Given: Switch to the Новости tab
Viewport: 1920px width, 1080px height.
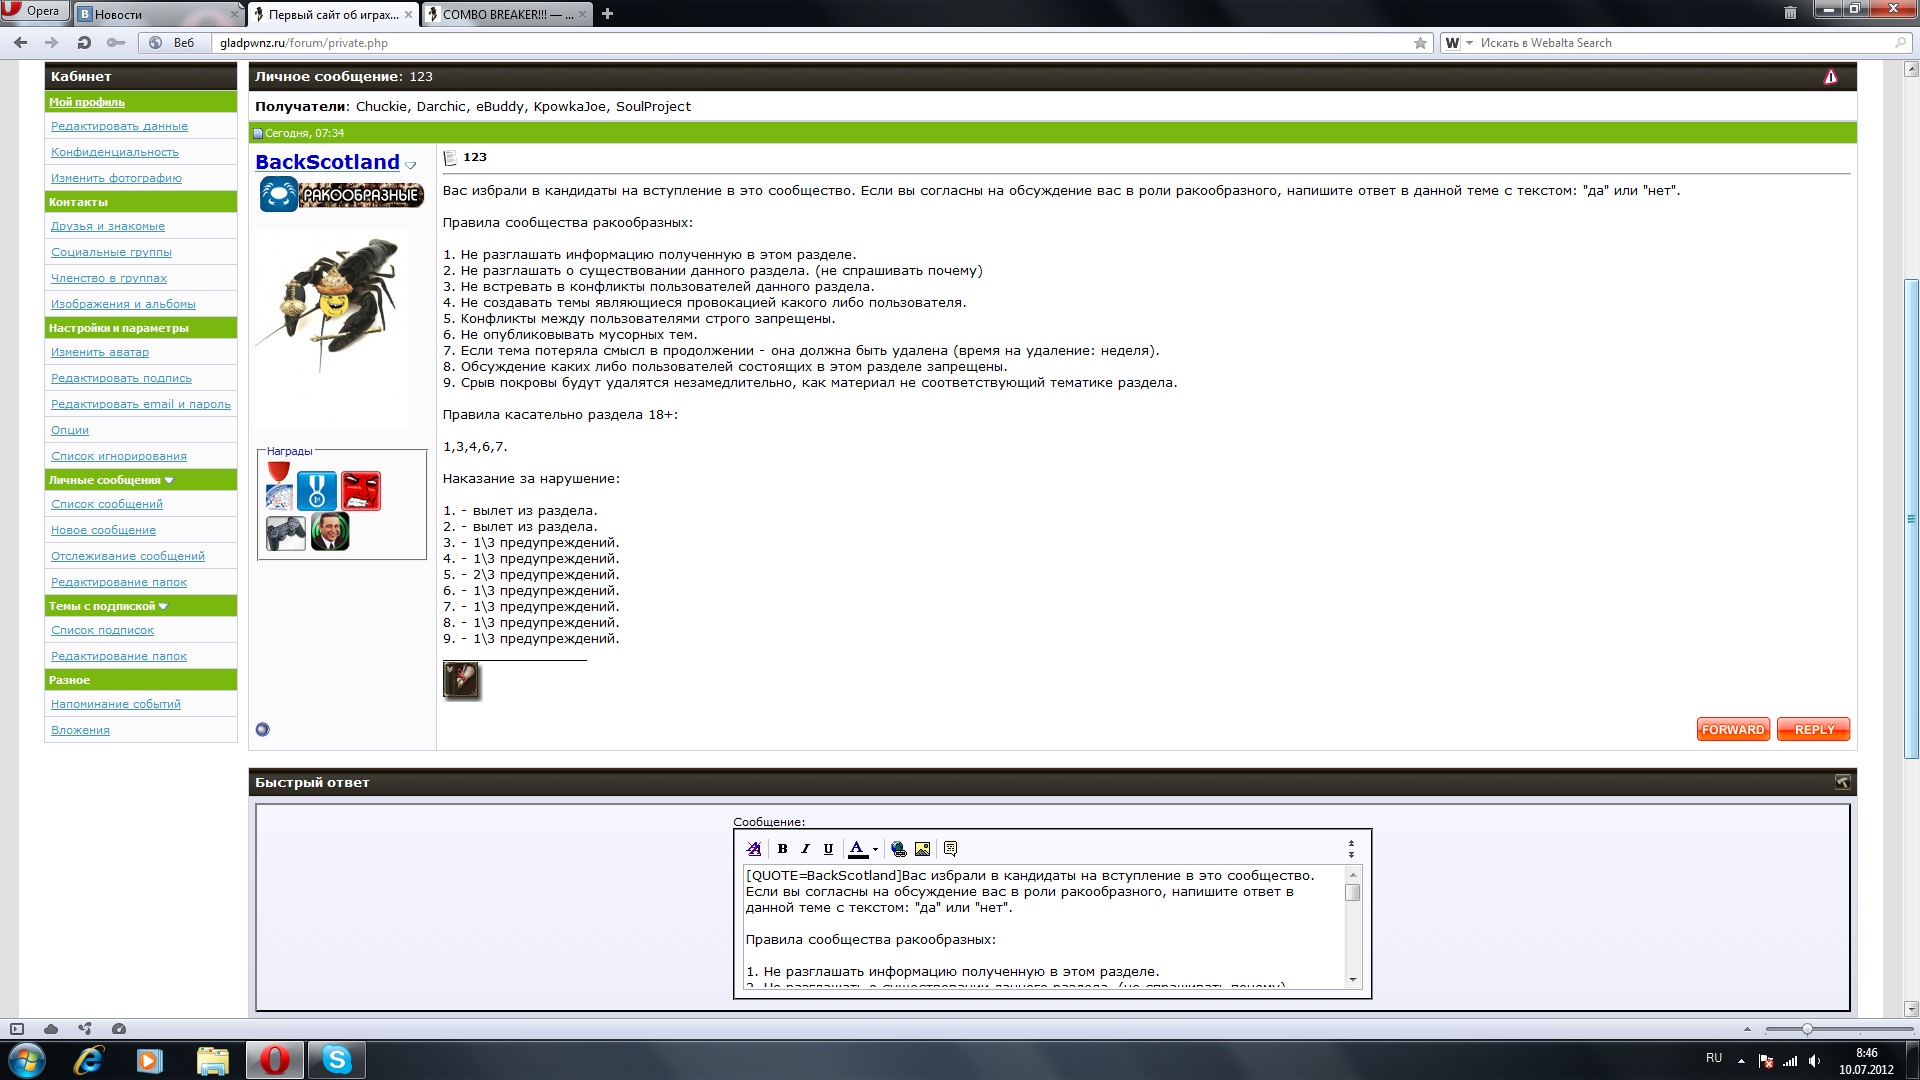Looking at the screenshot, I should (150, 14).
